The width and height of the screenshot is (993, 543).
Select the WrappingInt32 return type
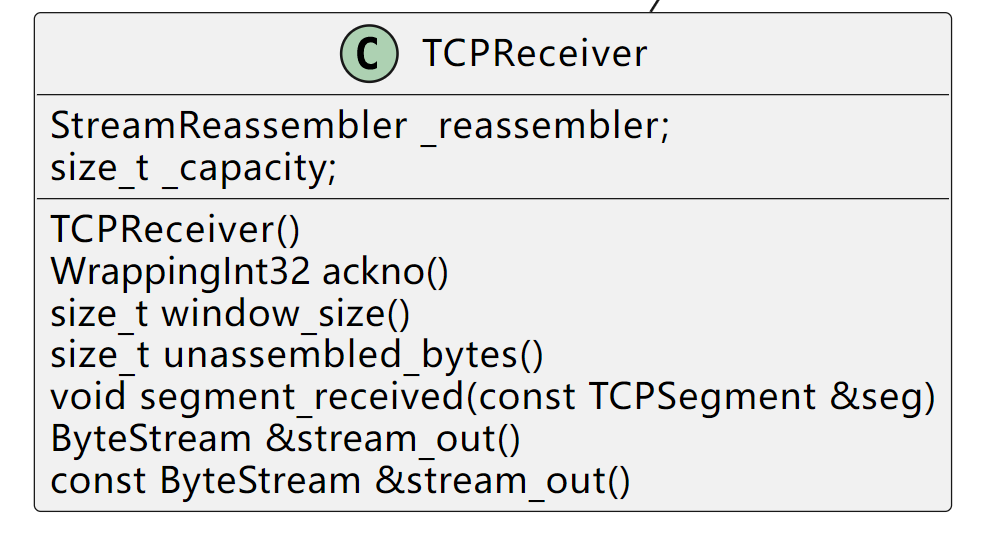180,271
